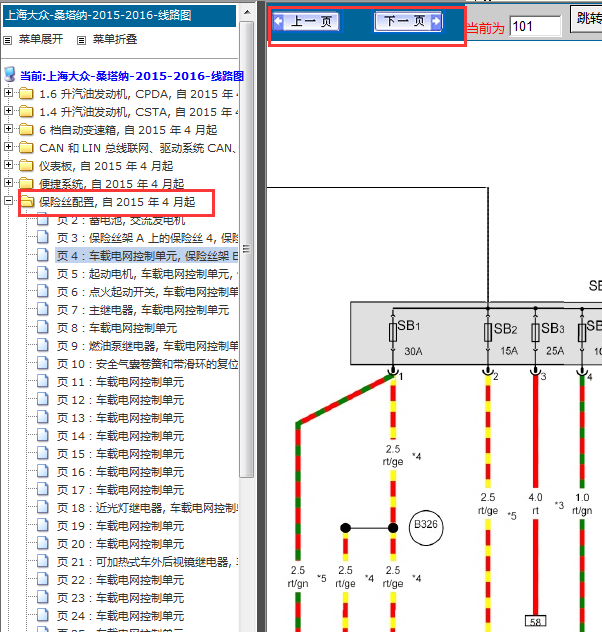Screen dimensions: 602x632
Task: Click the current page number field showing 101
Action: [x=535, y=27]
